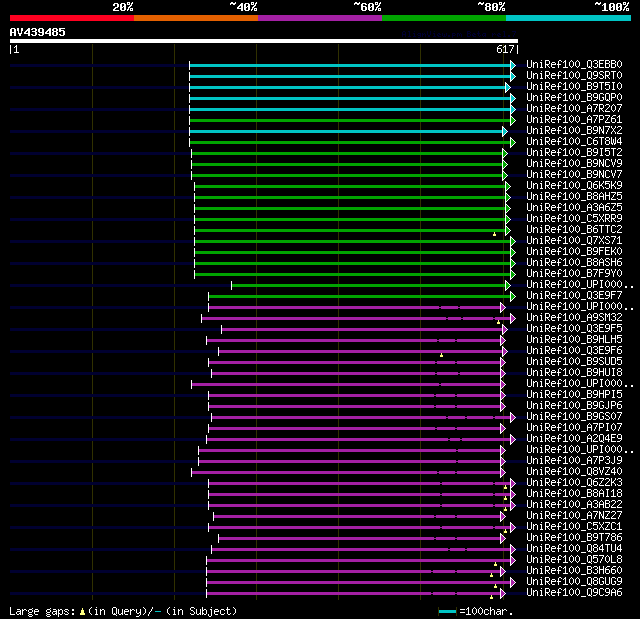Click the UniRef100_Q7XS71 label

click(x=574, y=241)
